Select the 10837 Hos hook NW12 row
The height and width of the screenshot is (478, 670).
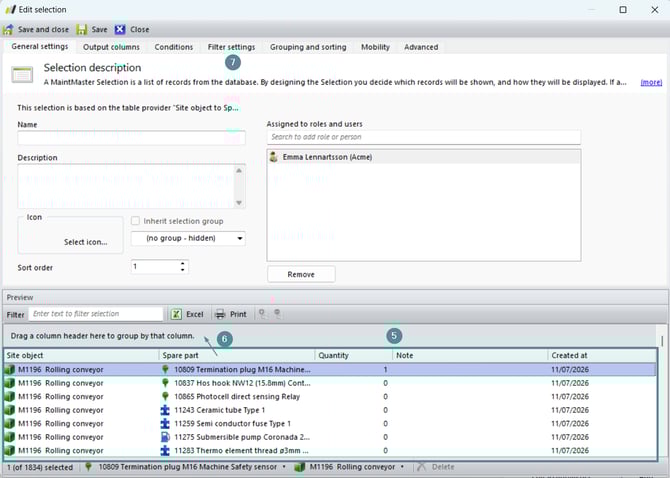(330, 383)
